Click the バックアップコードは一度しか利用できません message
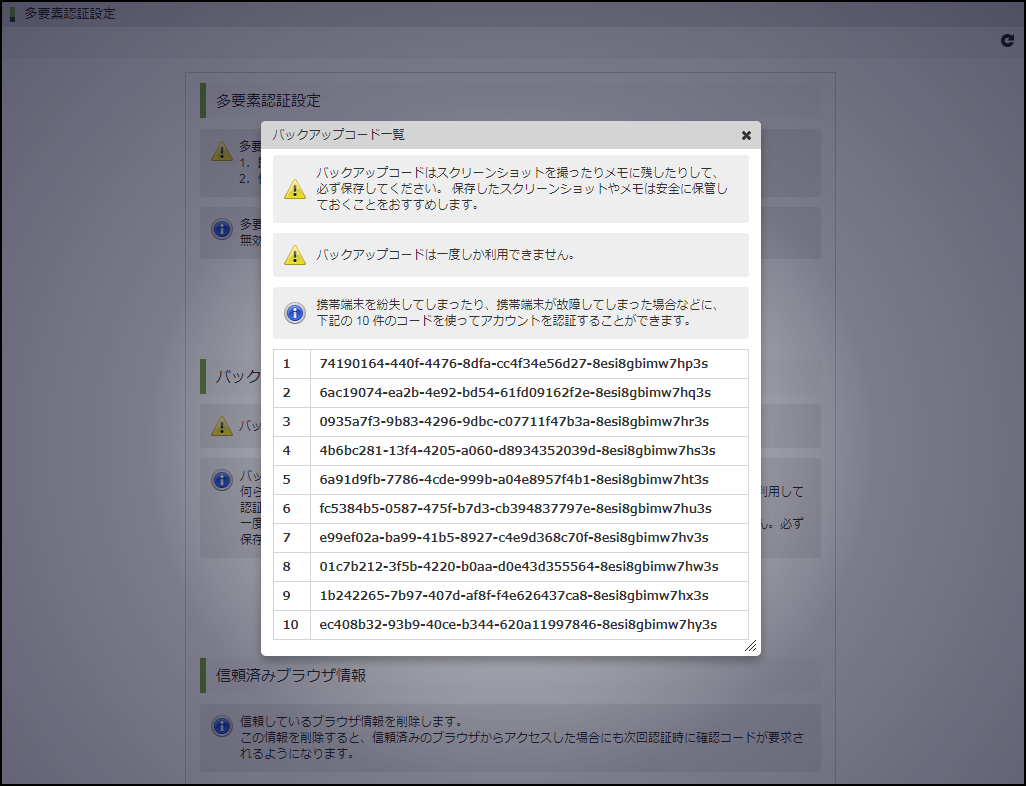The image size is (1026, 786). 446,255
